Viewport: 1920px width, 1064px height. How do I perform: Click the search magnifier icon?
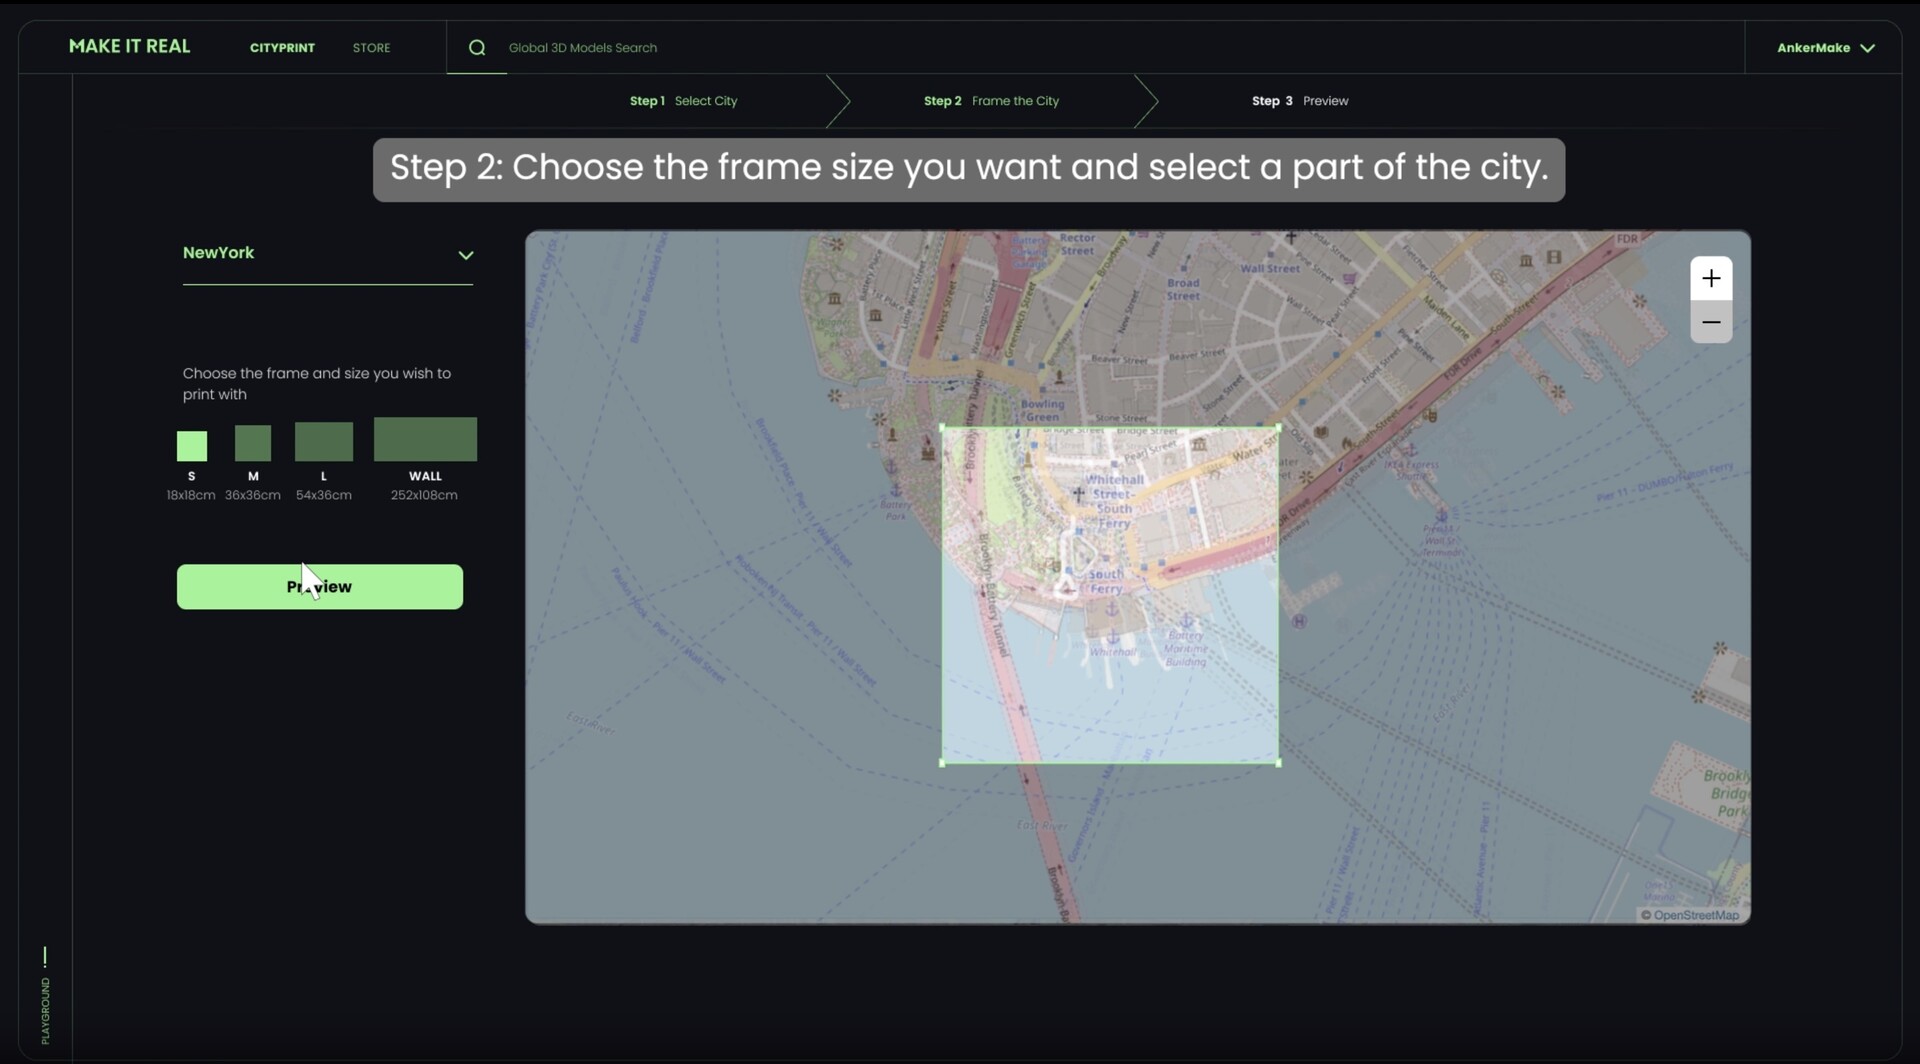pos(477,48)
